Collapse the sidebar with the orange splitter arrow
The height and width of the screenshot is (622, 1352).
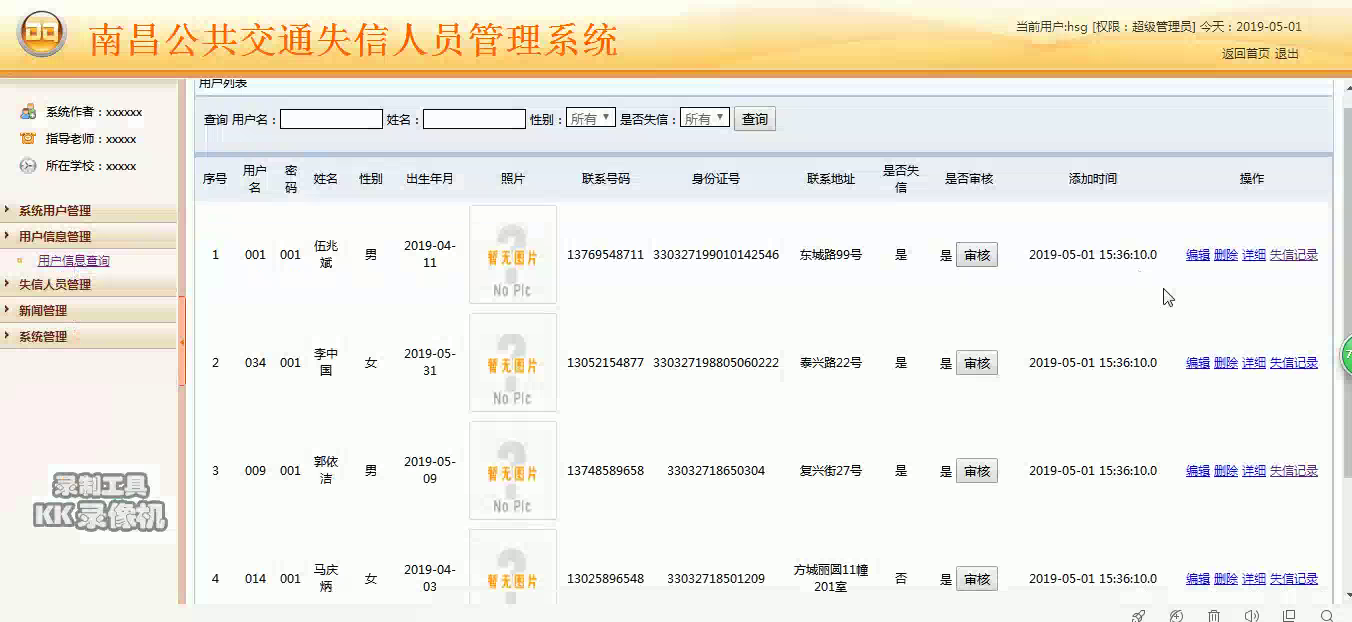click(182, 341)
